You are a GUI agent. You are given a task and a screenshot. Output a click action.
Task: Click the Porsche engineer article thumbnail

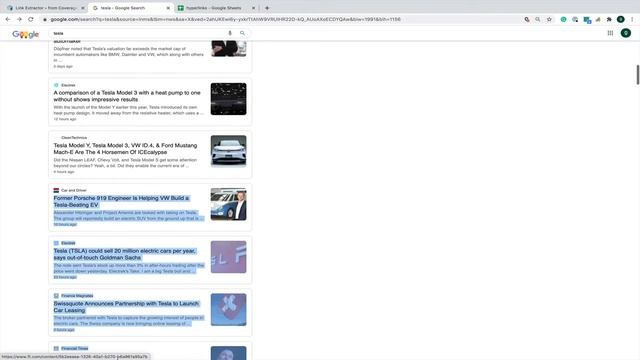(x=229, y=204)
